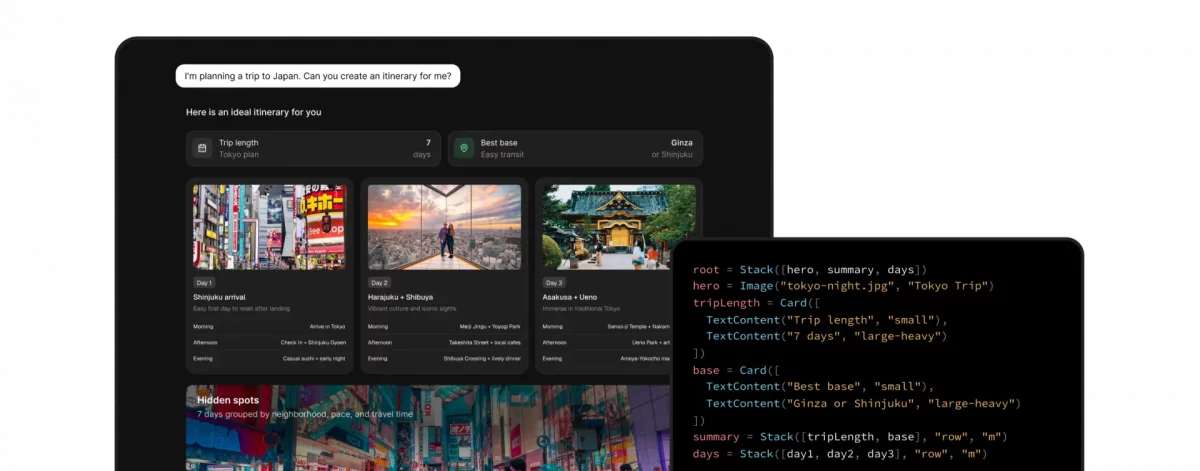Click the 'Ginza' value in Best base card
Viewport: 1200px width, 471px height.
[x=682, y=143]
